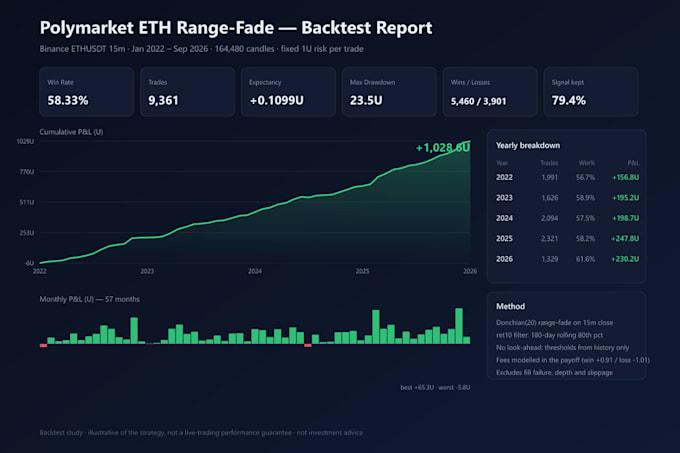Screen dimensions: 680x453
Task: Select the -6U y-axis label
Action: pos(29,263)
